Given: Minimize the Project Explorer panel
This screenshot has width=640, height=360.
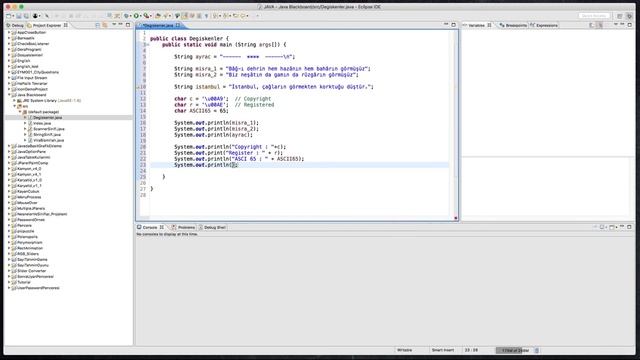Looking at the screenshot, I should 121,25.
